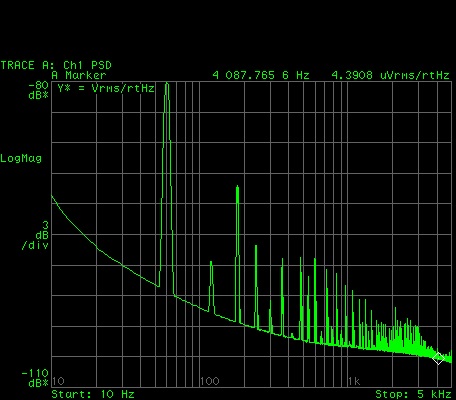Click the '1k' frequency axis label
Viewport: 456px width, 400px height.
[x=354, y=381]
